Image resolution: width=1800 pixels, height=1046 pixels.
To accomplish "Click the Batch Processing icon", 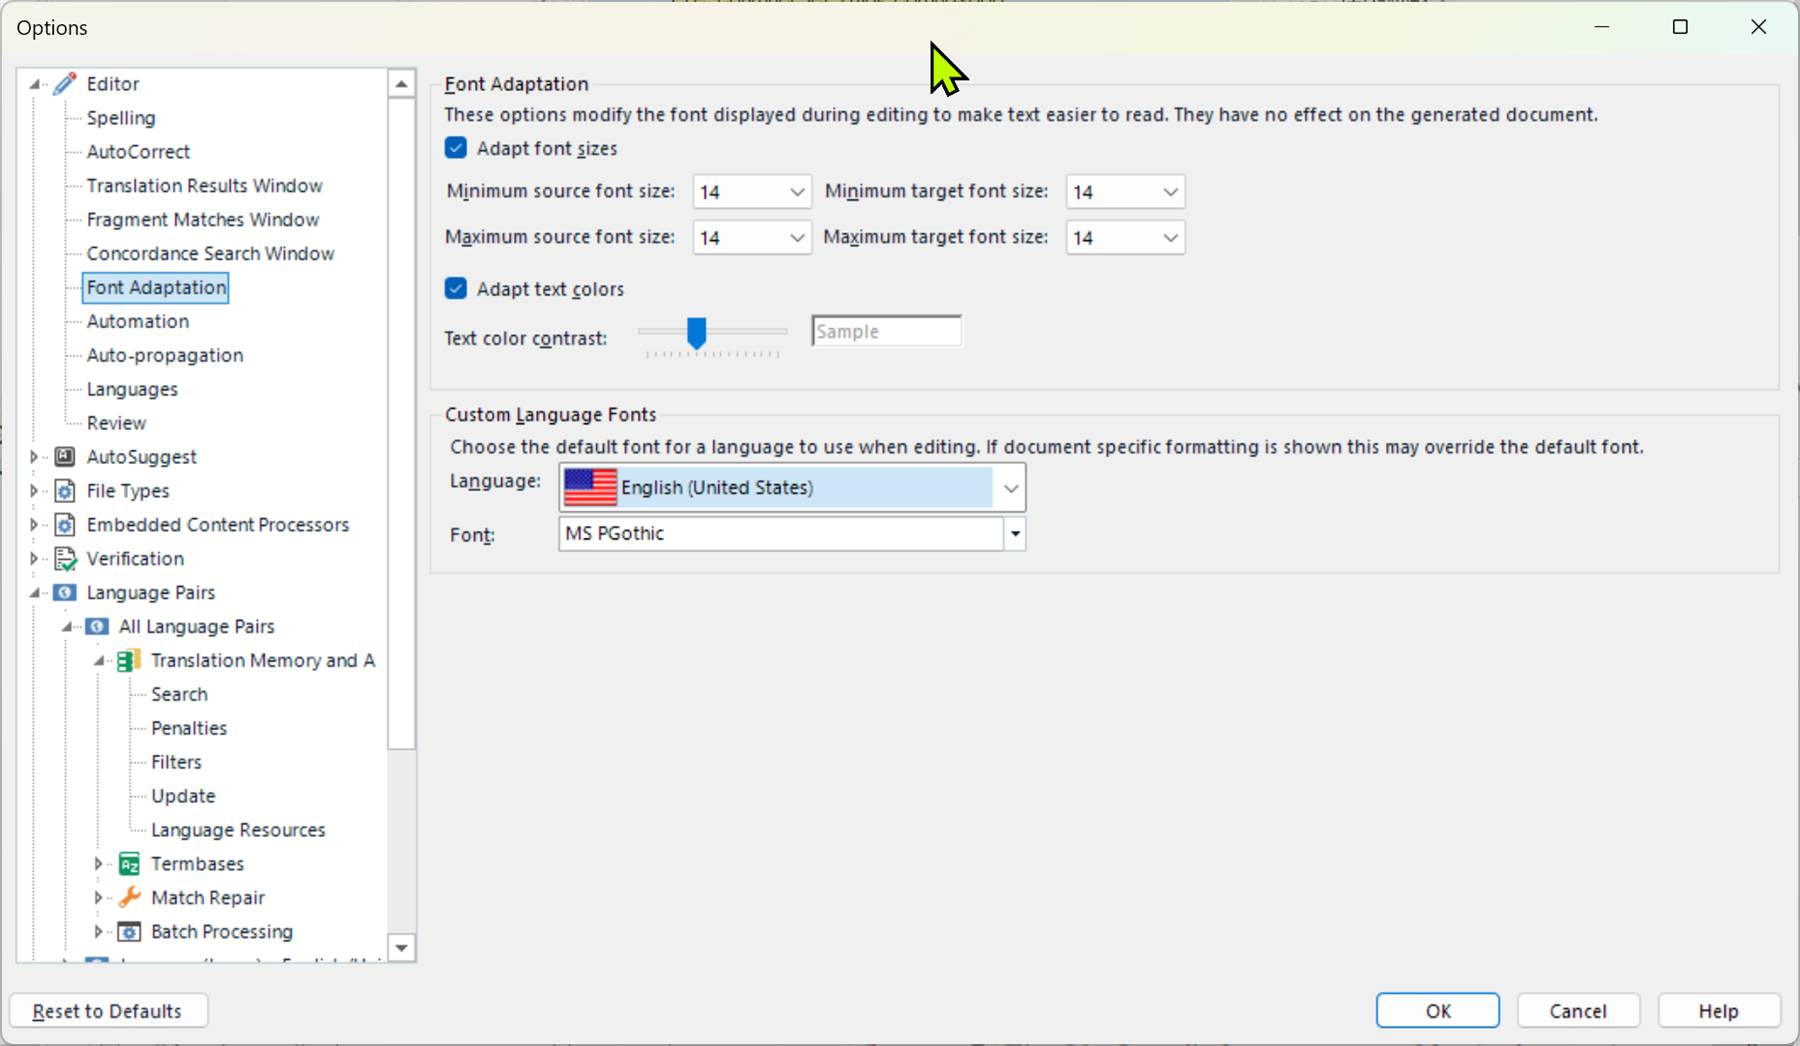I will [x=129, y=932].
